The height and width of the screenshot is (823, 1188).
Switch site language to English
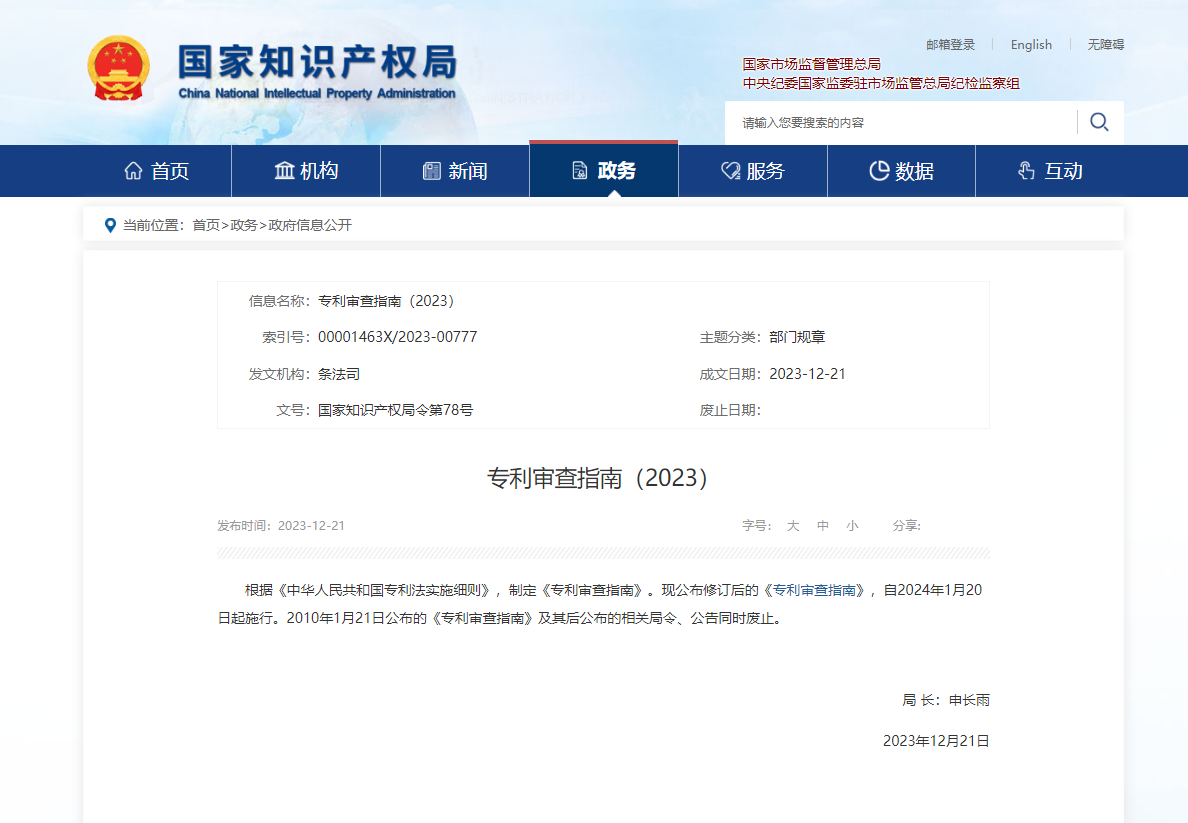click(1031, 44)
